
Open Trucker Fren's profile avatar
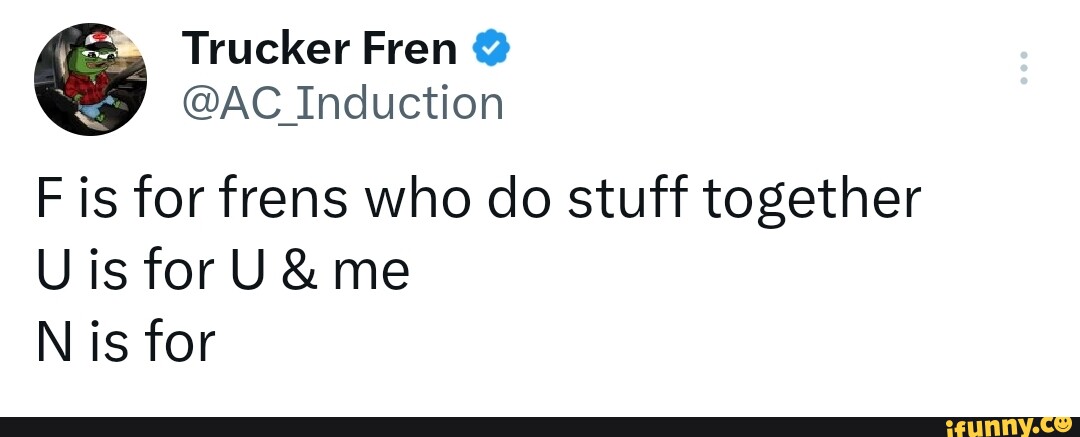click(x=90, y=80)
